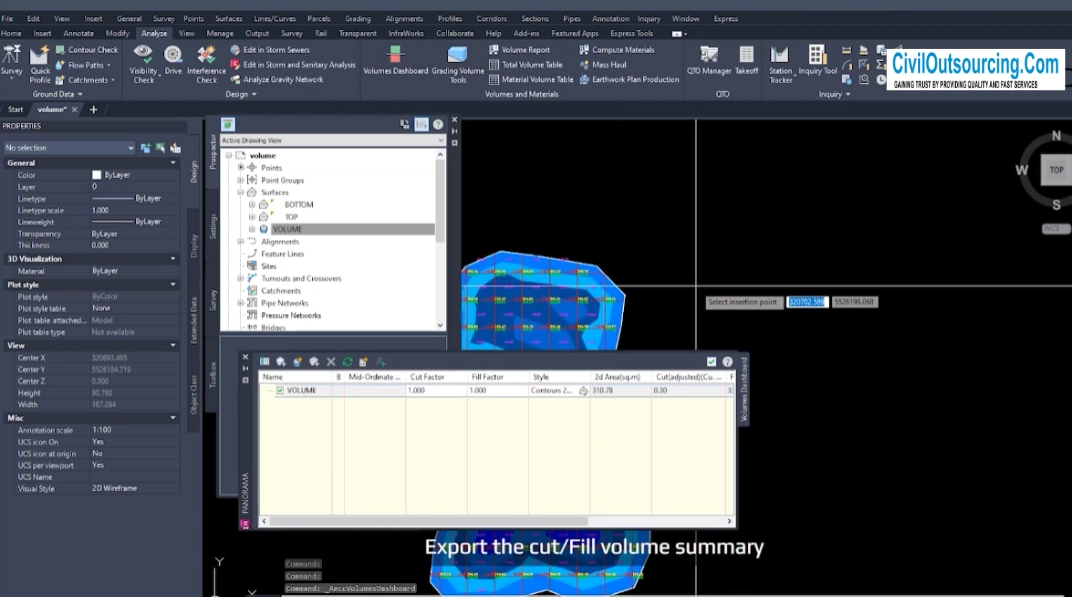Image resolution: width=1072 pixels, height=597 pixels.
Task: Open the No selection dropdown
Action: (x=68, y=148)
